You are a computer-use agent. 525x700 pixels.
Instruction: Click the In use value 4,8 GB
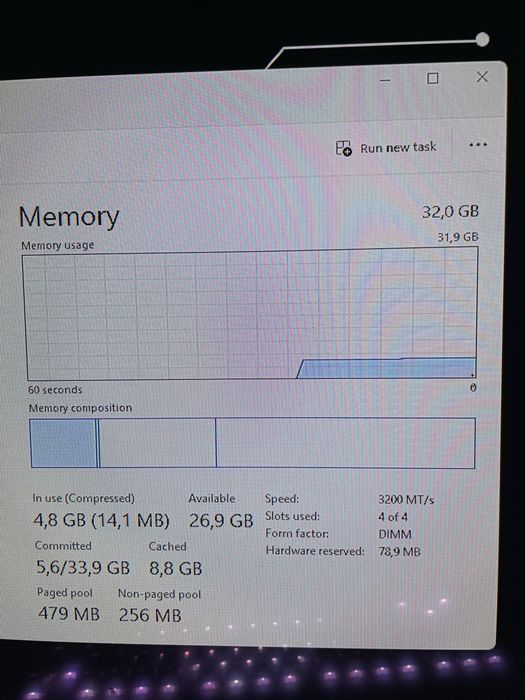pyautogui.click(x=59, y=521)
